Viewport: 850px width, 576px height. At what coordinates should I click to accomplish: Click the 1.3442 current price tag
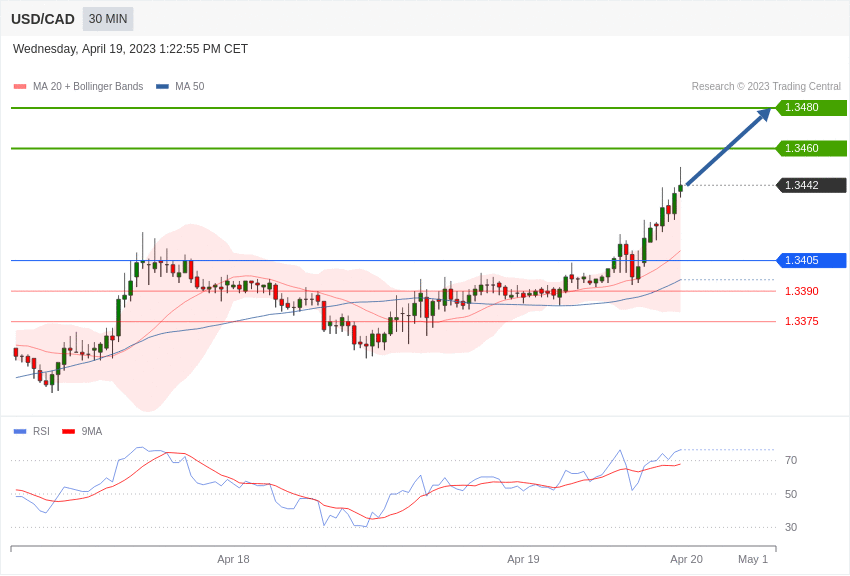tap(812, 185)
